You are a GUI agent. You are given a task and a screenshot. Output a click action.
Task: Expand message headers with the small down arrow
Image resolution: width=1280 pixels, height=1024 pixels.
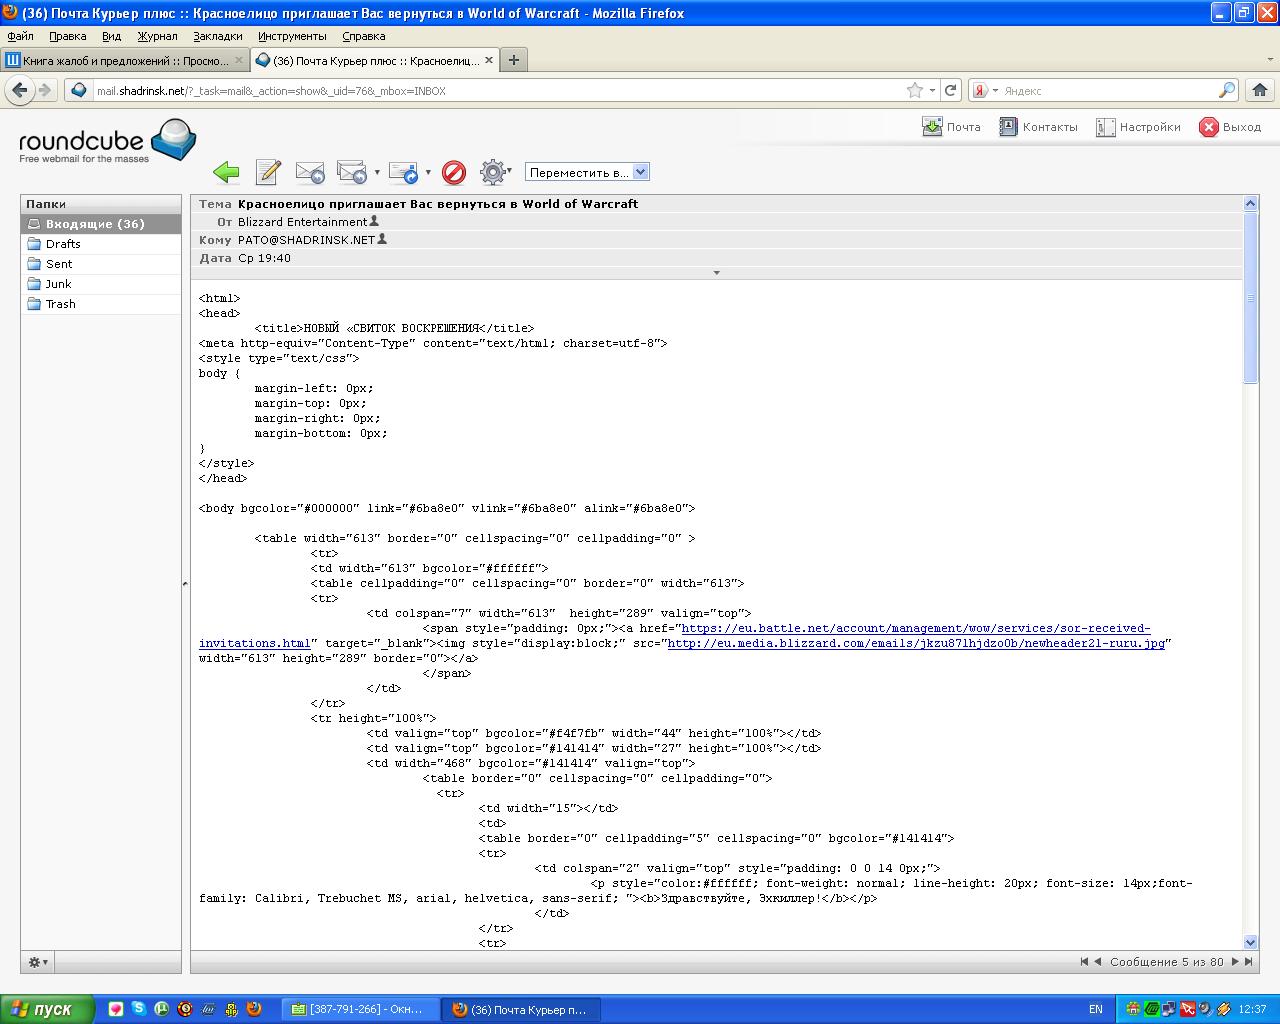[716, 273]
